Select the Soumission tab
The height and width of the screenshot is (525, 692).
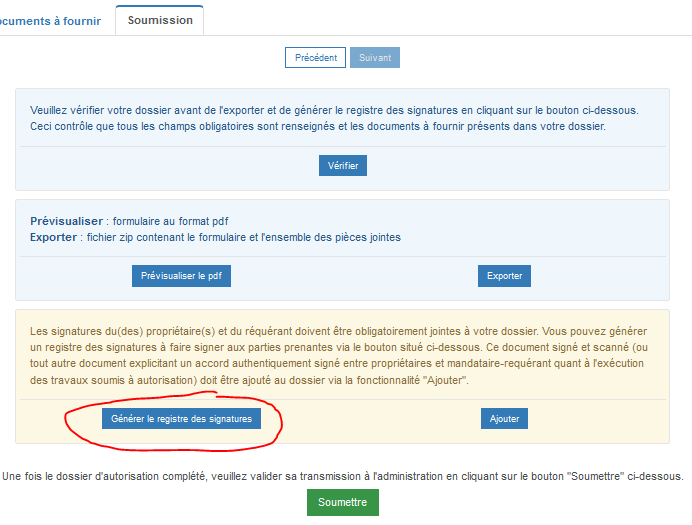point(160,20)
